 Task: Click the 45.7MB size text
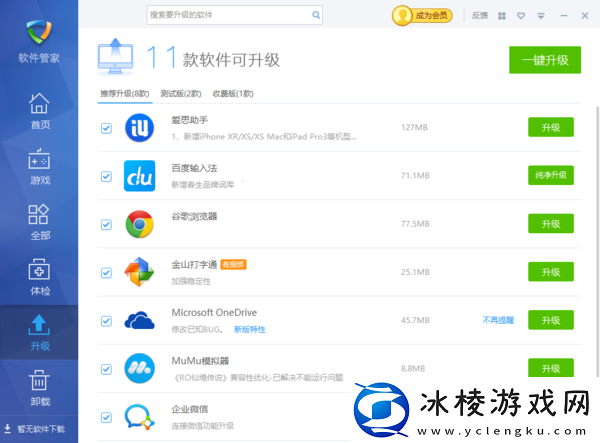(415, 320)
